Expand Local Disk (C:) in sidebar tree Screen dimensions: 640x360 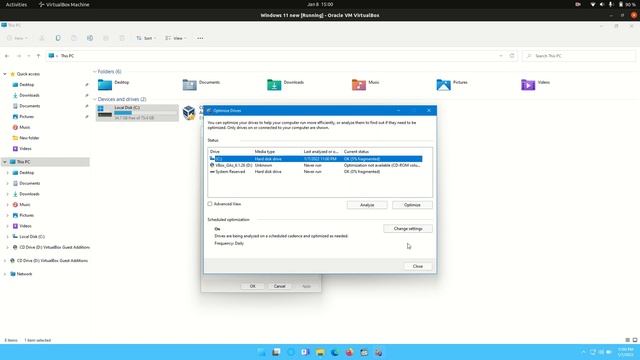(7, 237)
